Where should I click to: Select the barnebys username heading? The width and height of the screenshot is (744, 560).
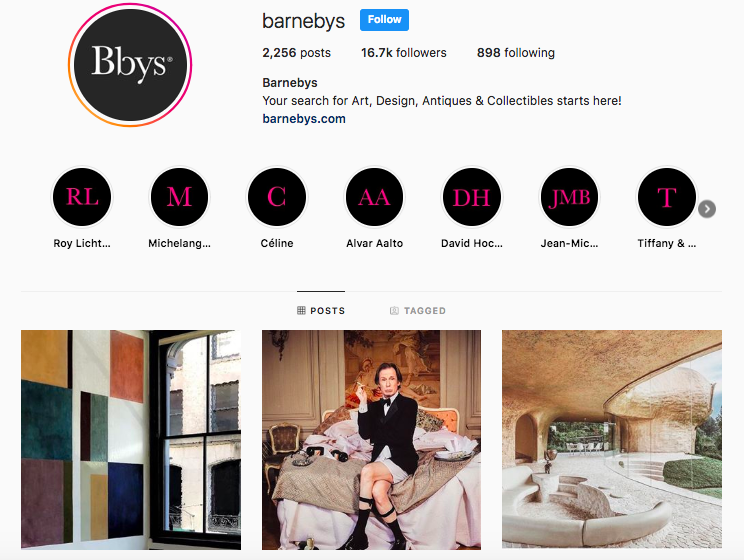point(304,21)
